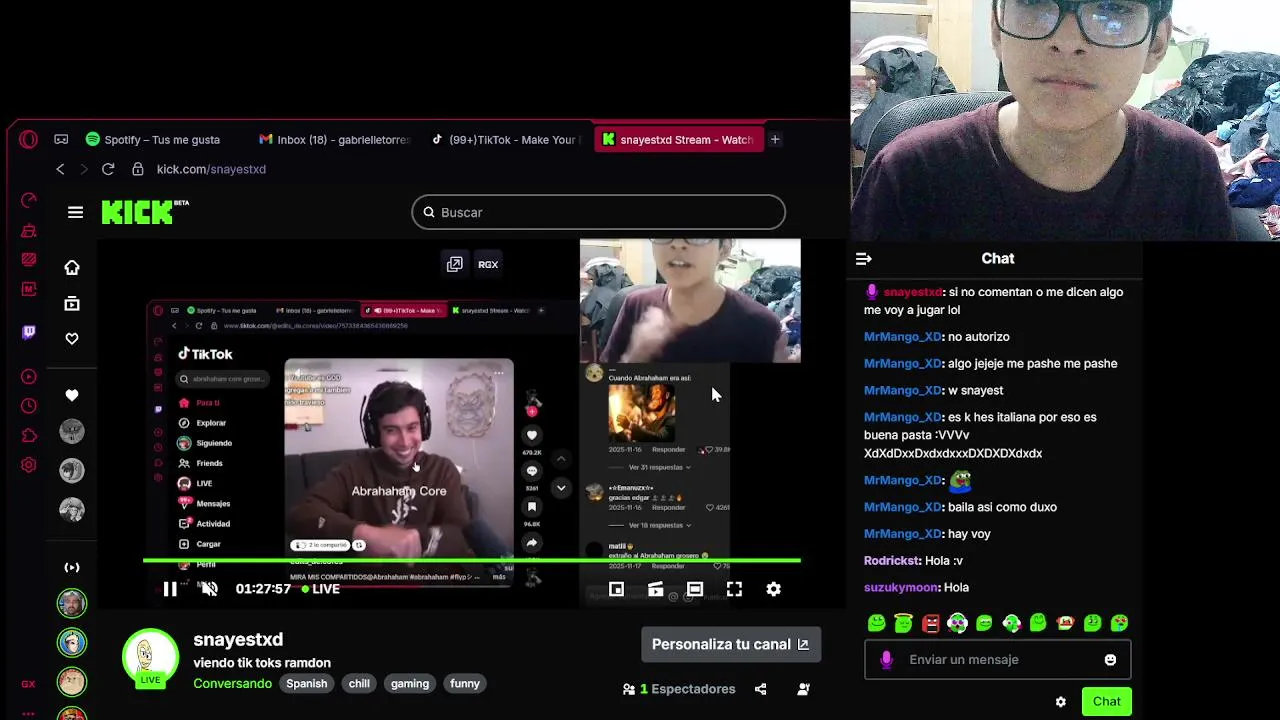Image resolution: width=1280 pixels, height=720 pixels.
Task: Click snayestxd username in chat
Action: pos(912,292)
